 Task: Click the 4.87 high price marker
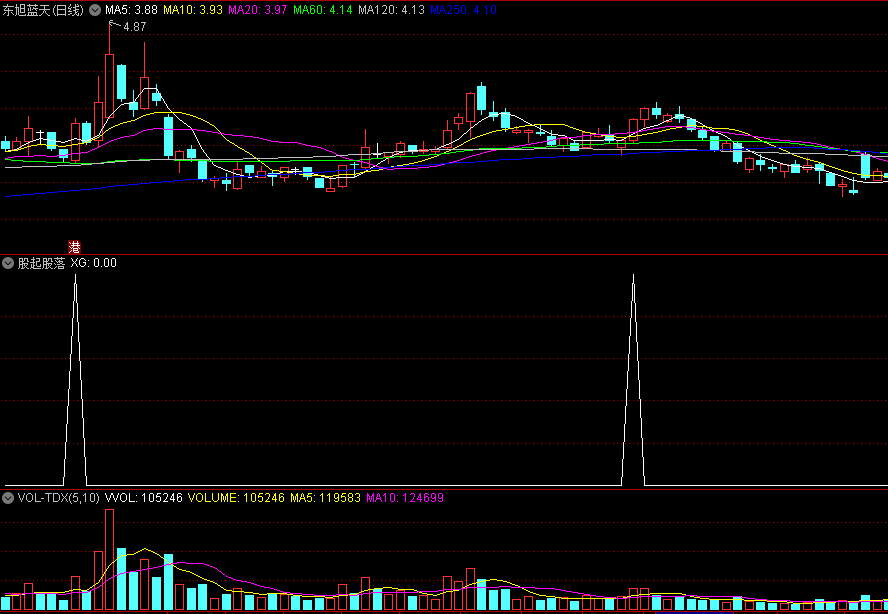point(134,27)
